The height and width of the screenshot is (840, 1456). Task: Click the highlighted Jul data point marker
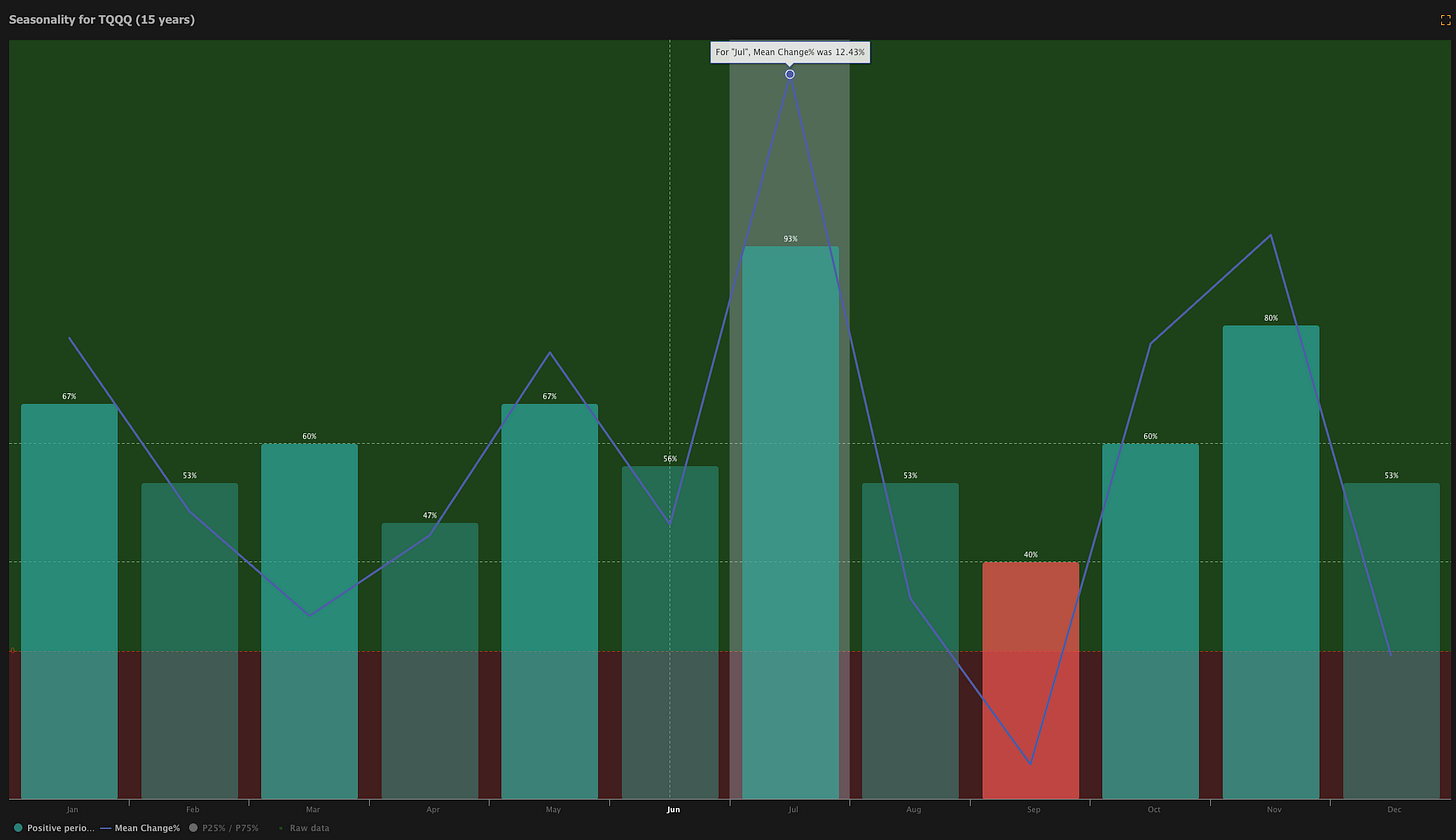(790, 74)
